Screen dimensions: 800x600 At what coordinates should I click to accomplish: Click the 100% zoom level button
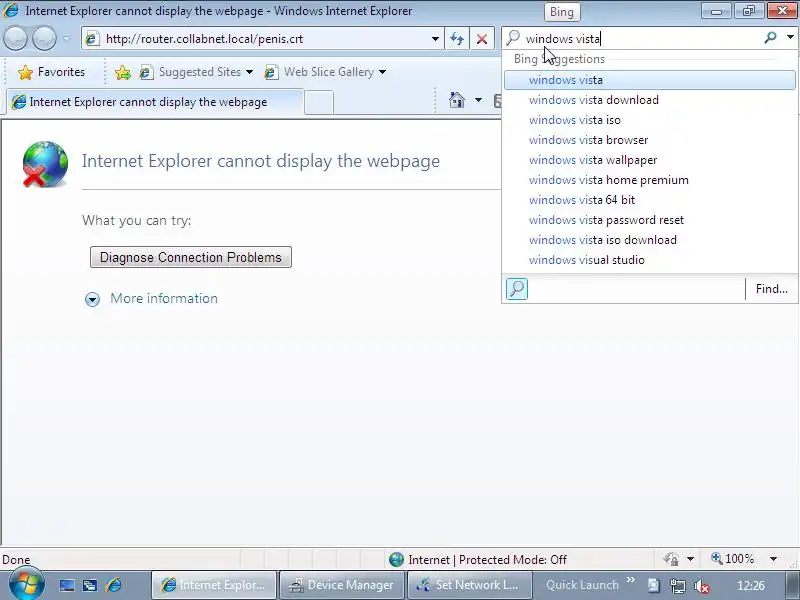(x=733, y=559)
